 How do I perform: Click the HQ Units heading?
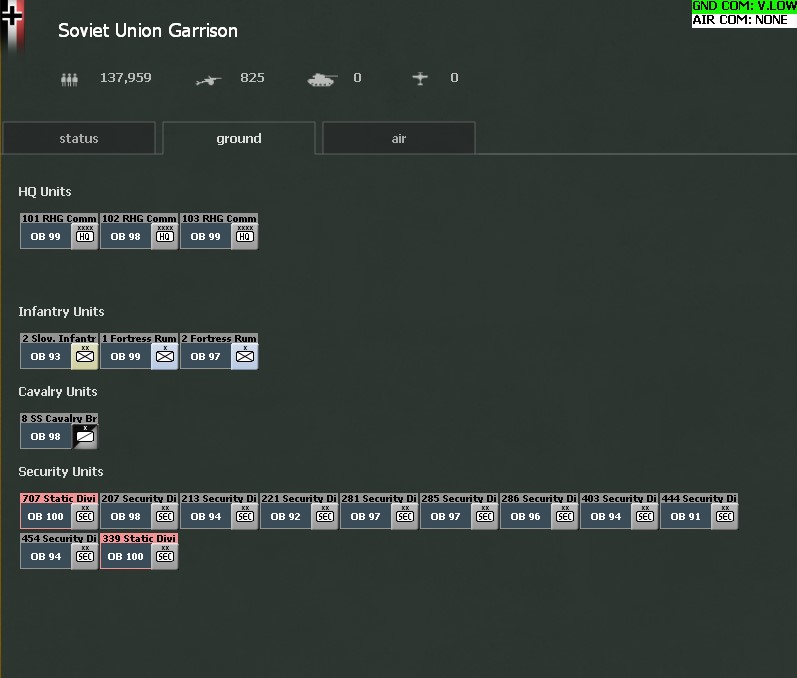[45, 192]
